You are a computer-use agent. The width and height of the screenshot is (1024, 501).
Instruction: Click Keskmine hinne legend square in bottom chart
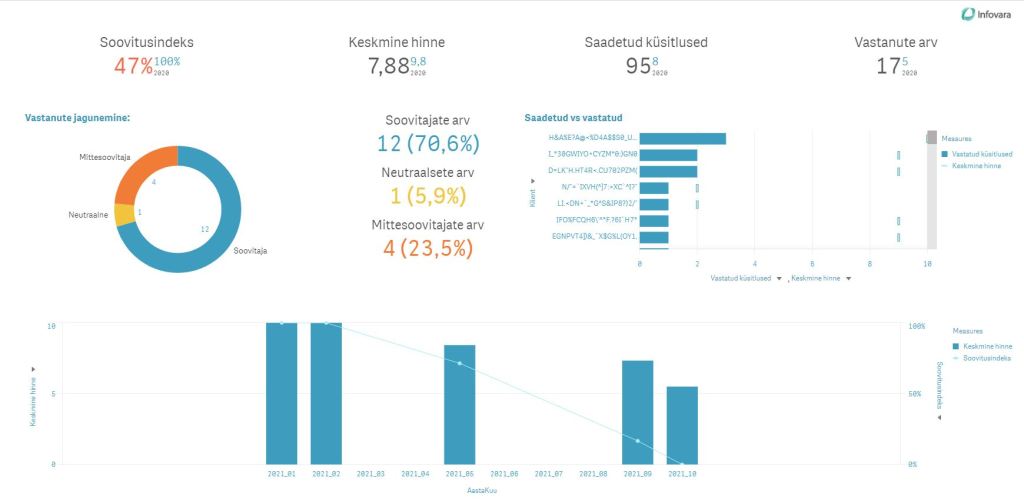[953, 345]
